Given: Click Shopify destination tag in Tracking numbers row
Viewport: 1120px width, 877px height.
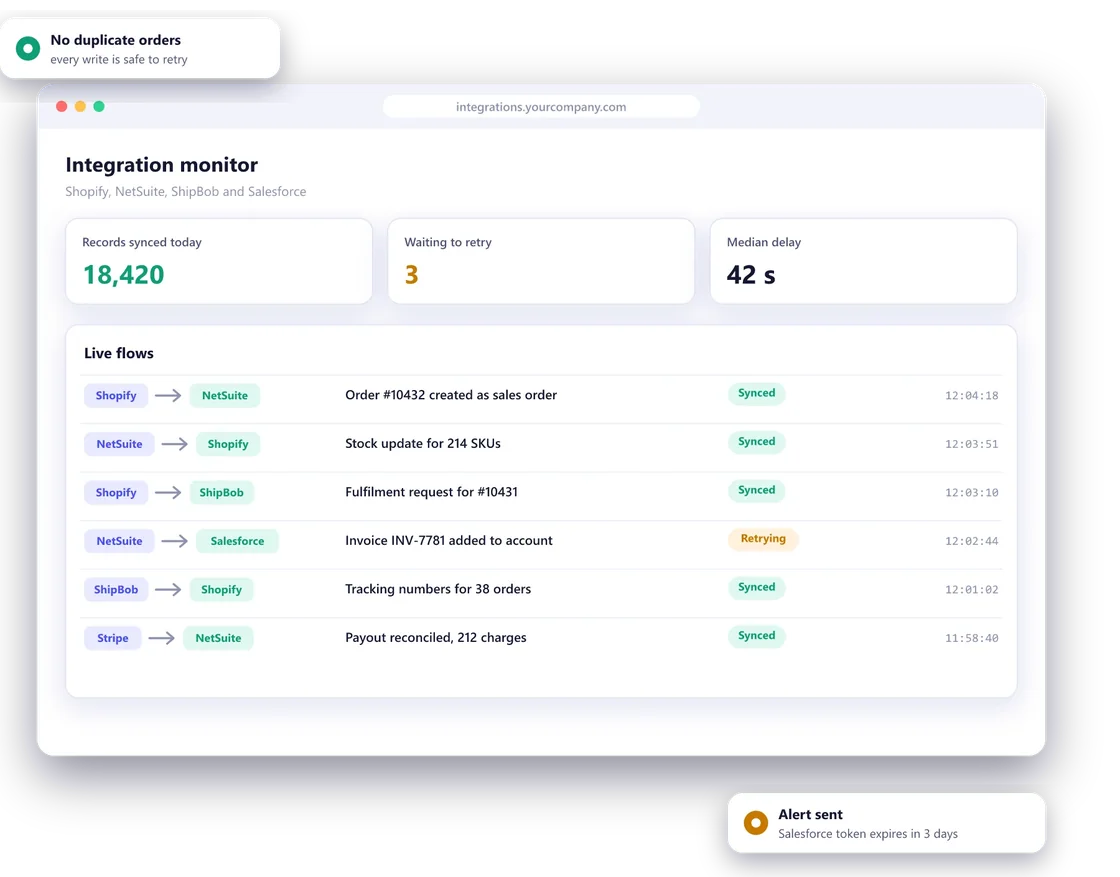Looking at the screenshot, I should 221,590.
